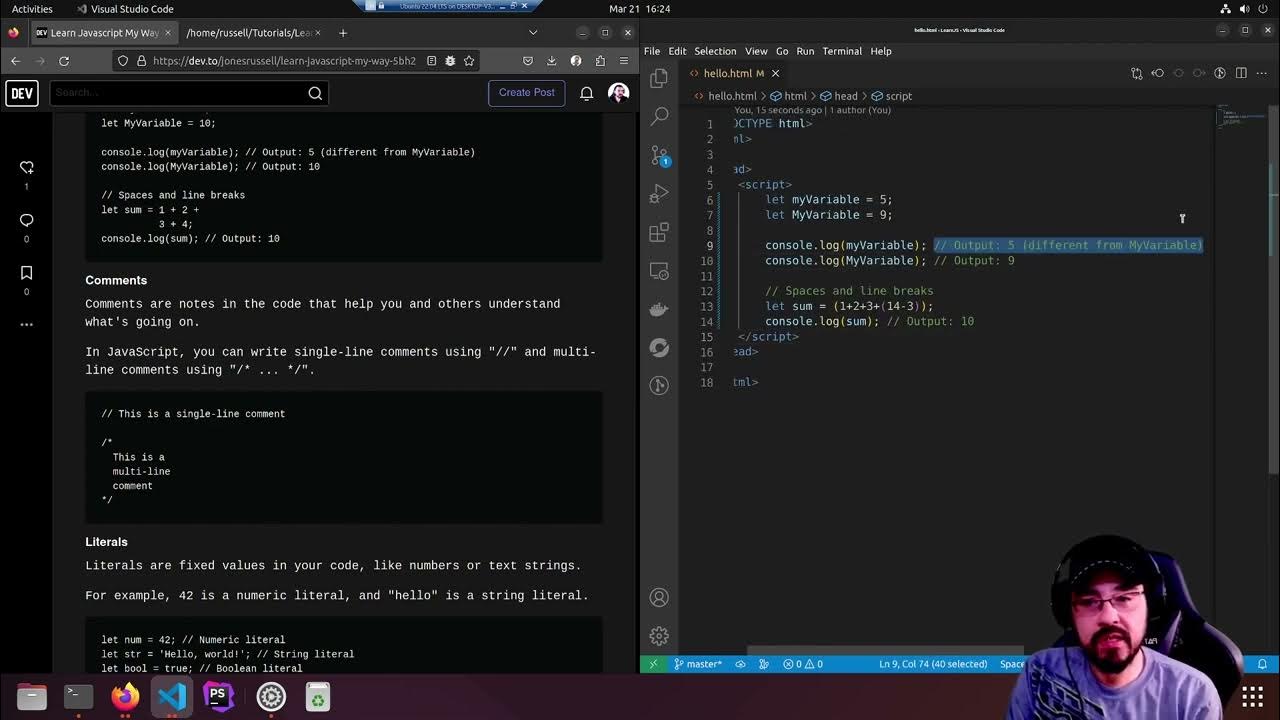
Task: Click the DEV logo home link
Action: [x=22, y=93]
